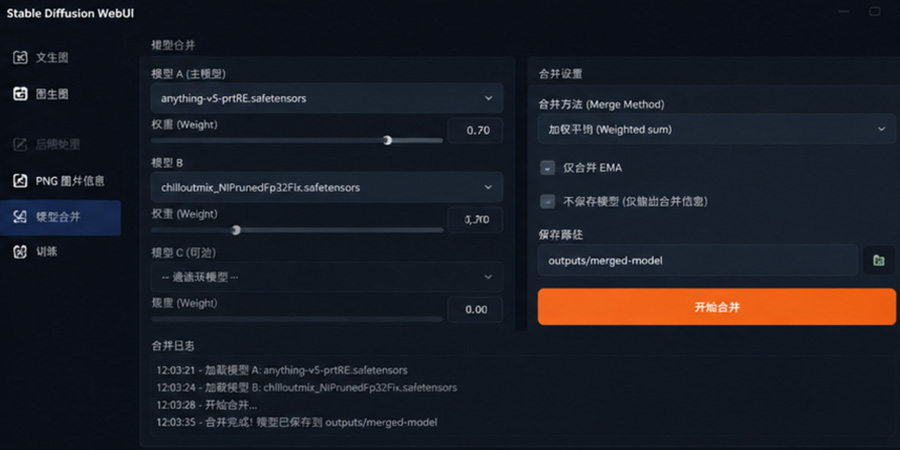Click the folder icon beside 保存路径
900x450 pixels.
(x=879, y=261)
